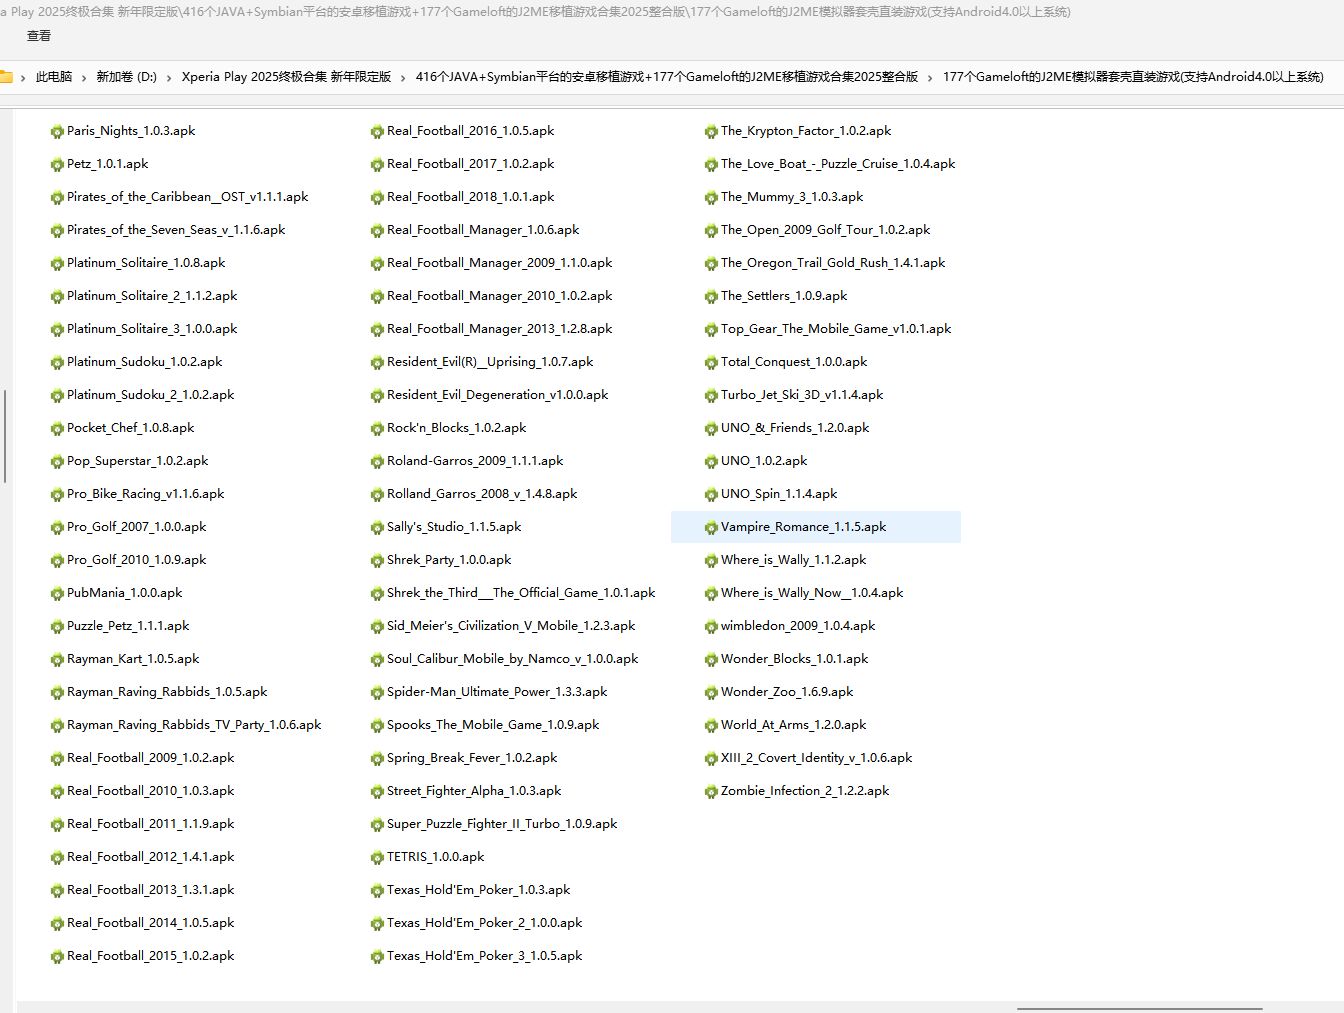Select the Petz_1.0.1.apk file icon
Screen dimensions: 1344x1013
[x=57, y=164]
